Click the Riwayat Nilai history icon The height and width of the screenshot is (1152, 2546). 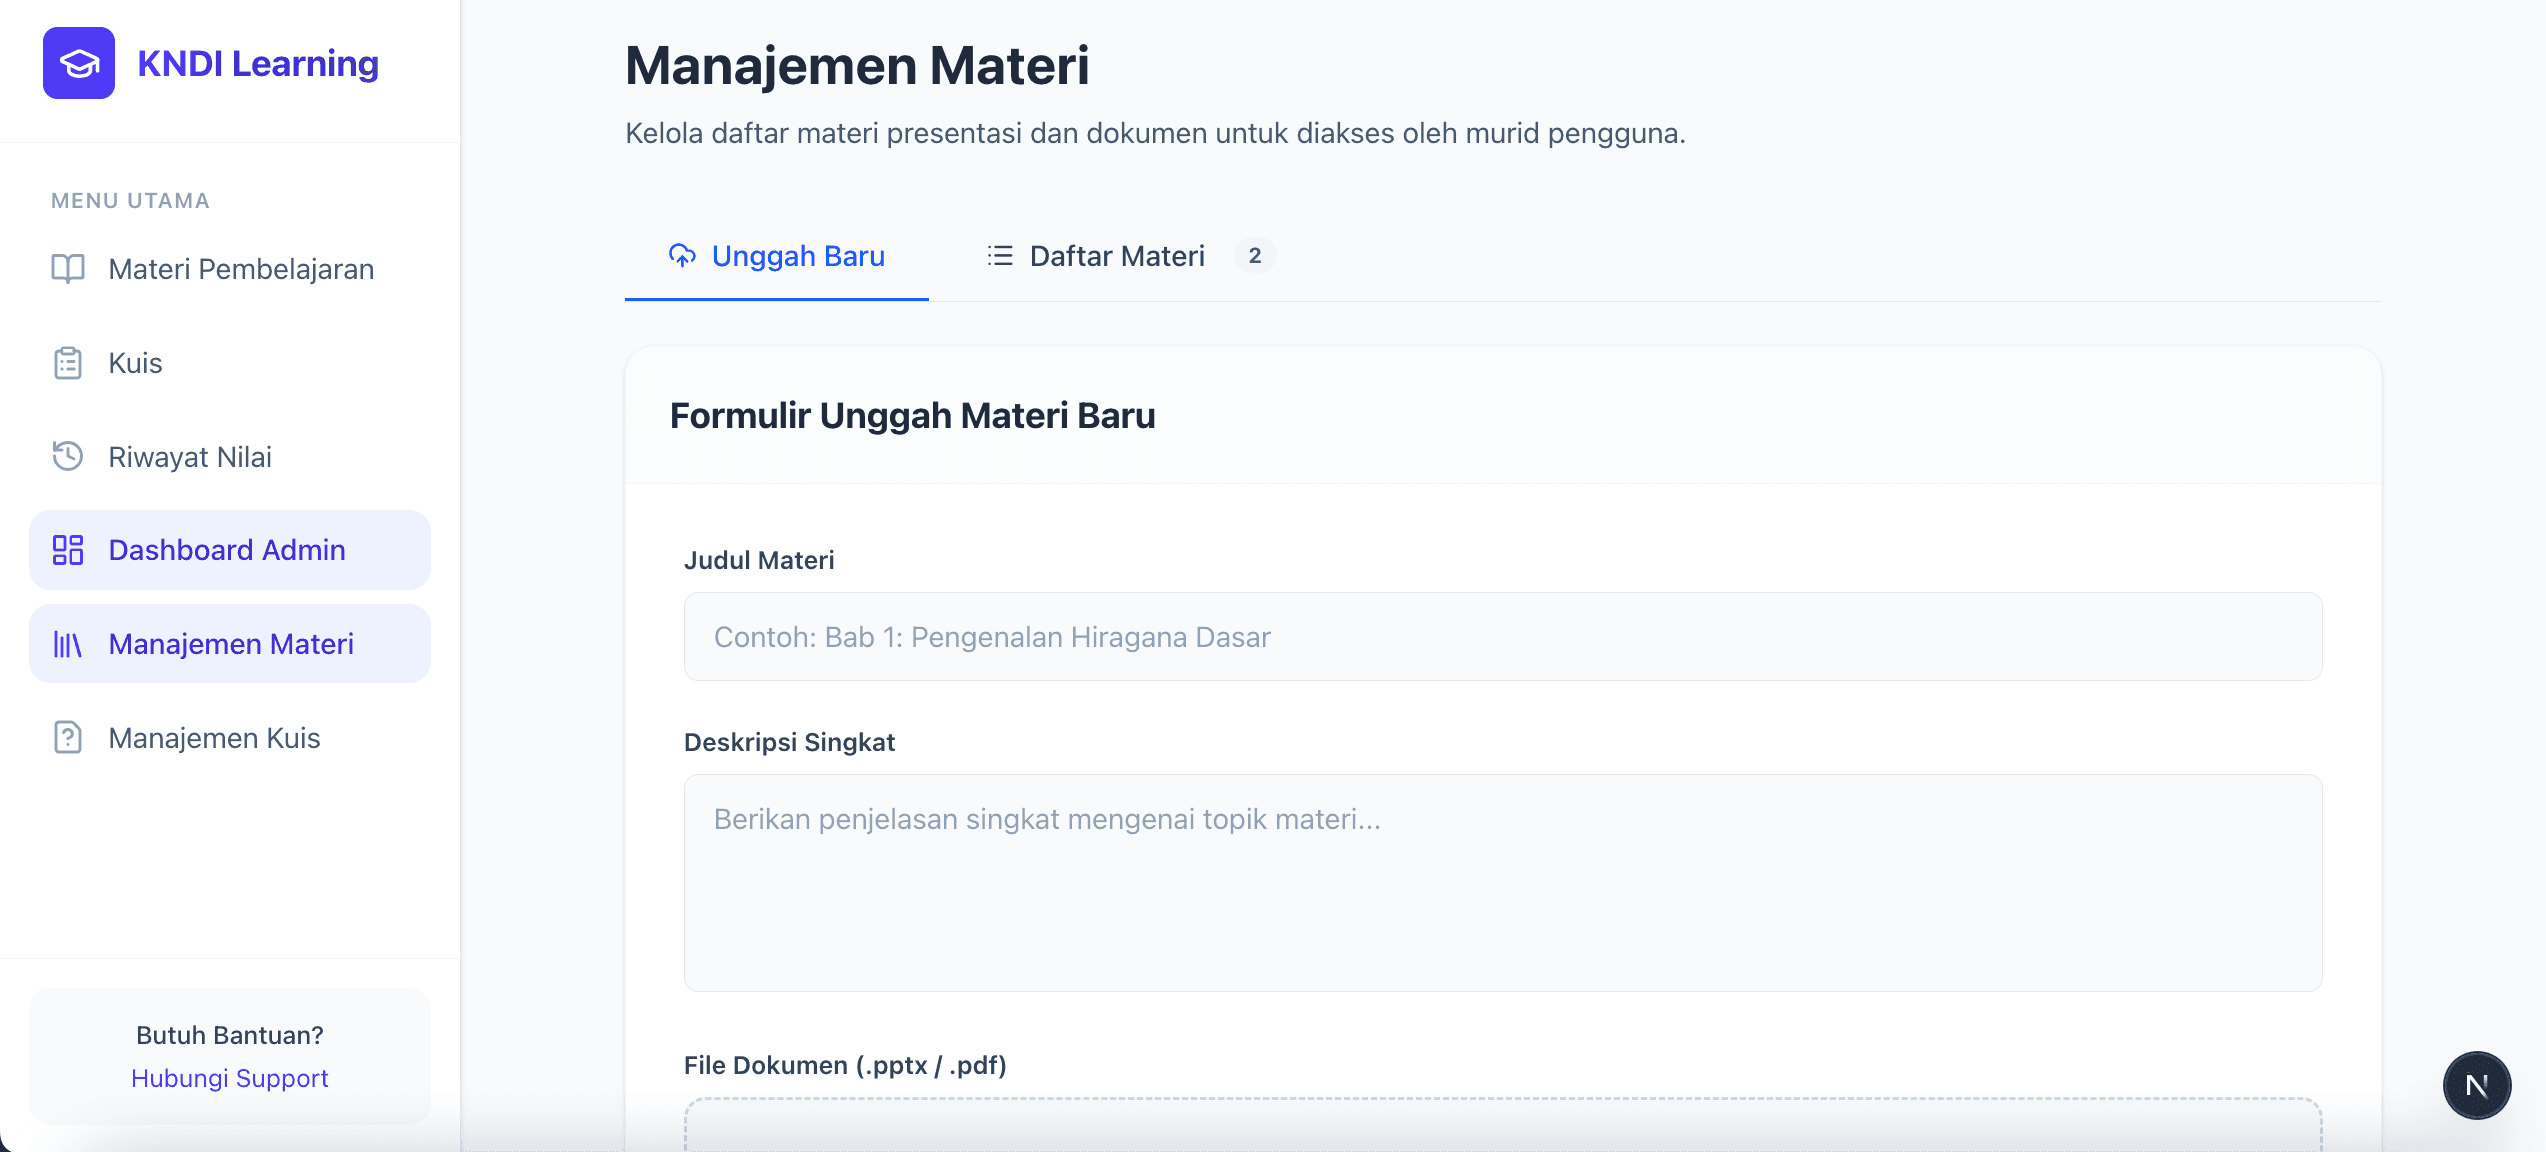pyautogui.click(x=68, y=456)
